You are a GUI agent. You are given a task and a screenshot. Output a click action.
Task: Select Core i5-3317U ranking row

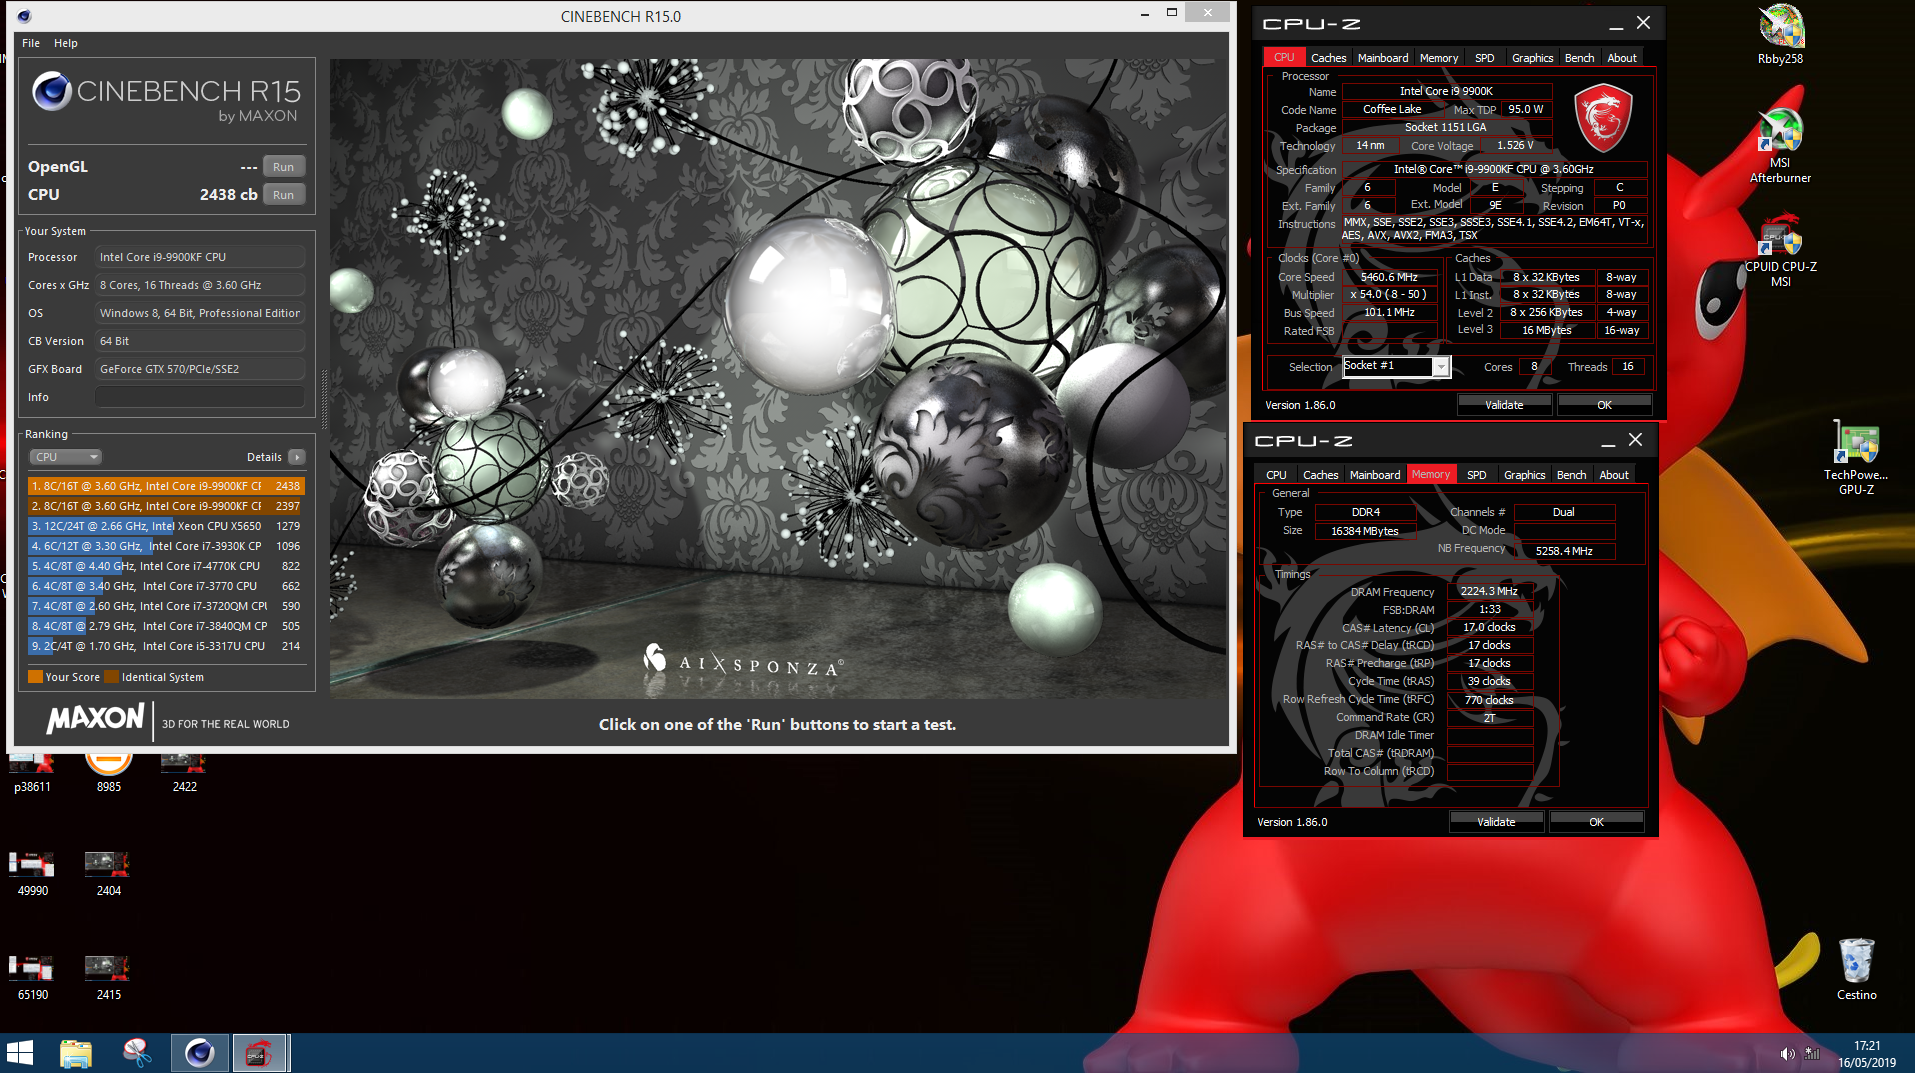click(x=166, y=646)
